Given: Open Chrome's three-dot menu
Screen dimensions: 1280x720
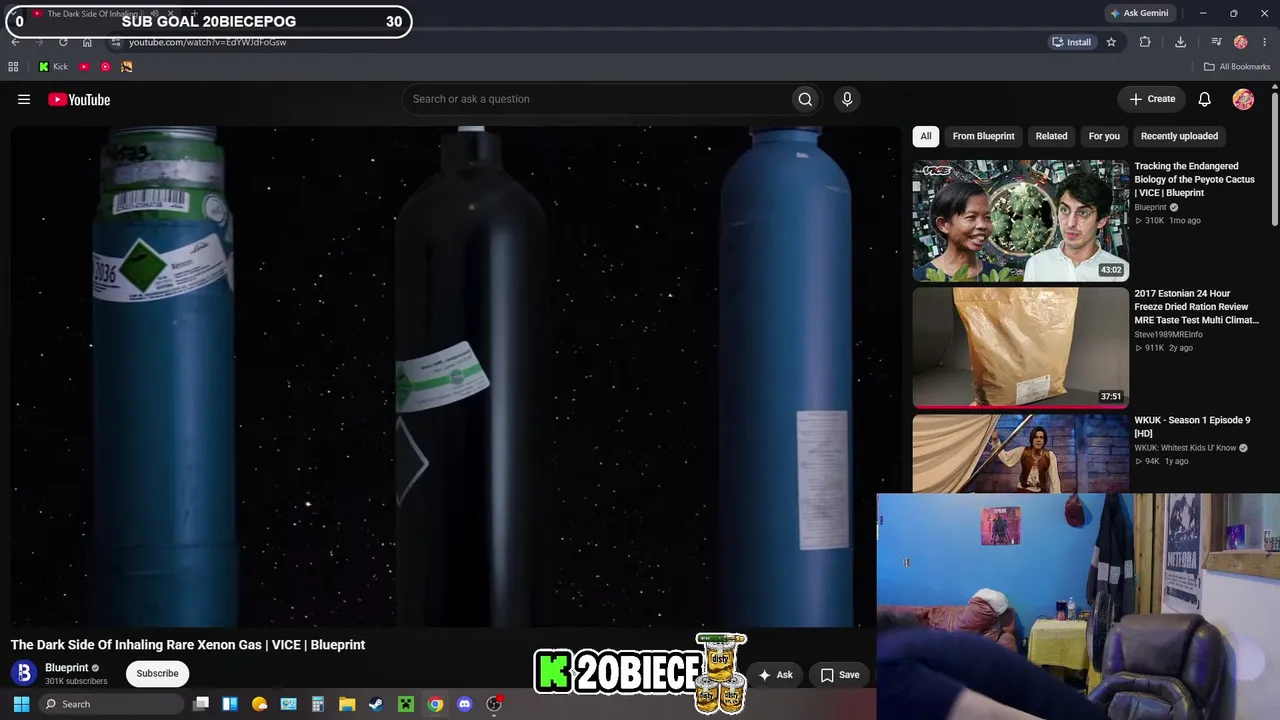Looking at the screenshot, I should pos(1264,42).
